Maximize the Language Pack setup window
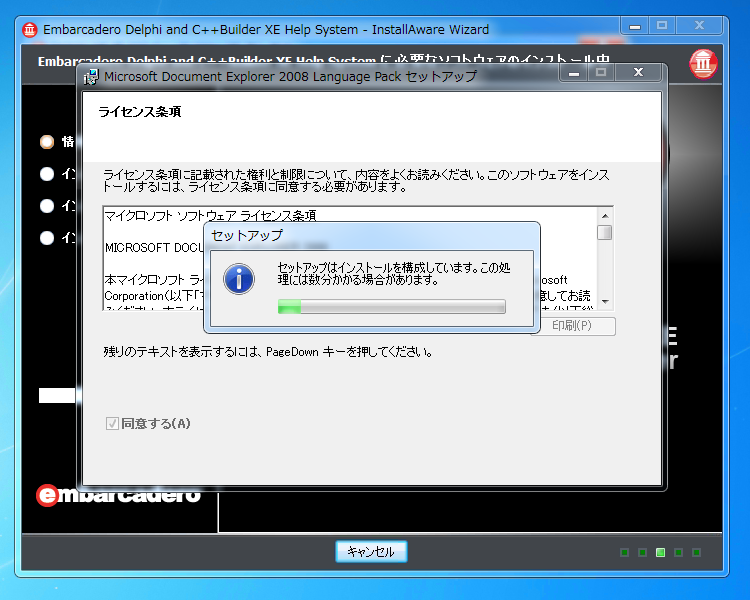 601,73
